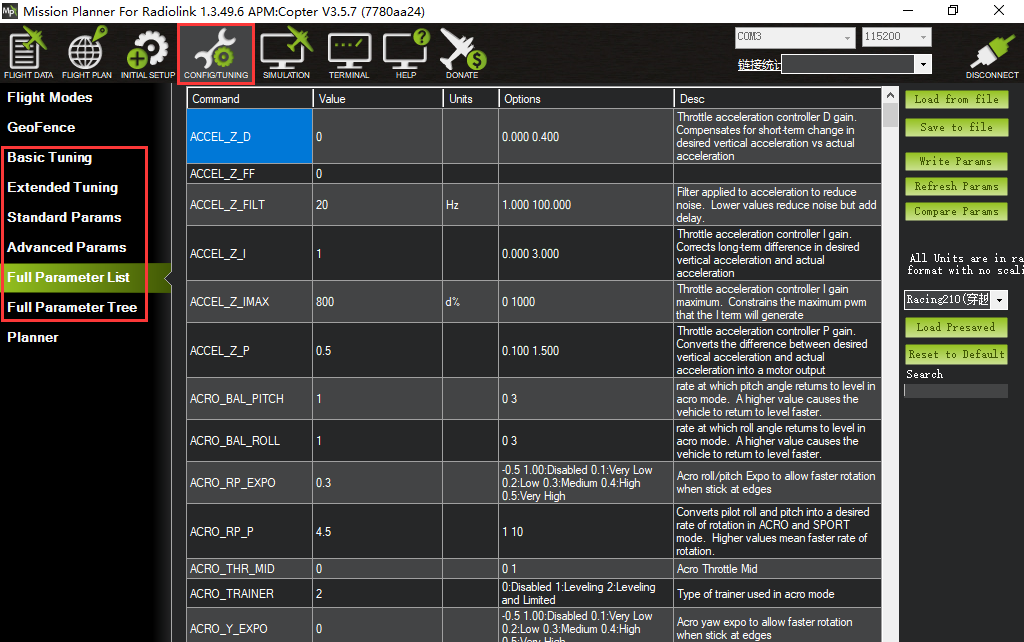1024x642 pixels.
Task: Select the ACCEL_Z_FILT value cell
Action: coord(377,204)
